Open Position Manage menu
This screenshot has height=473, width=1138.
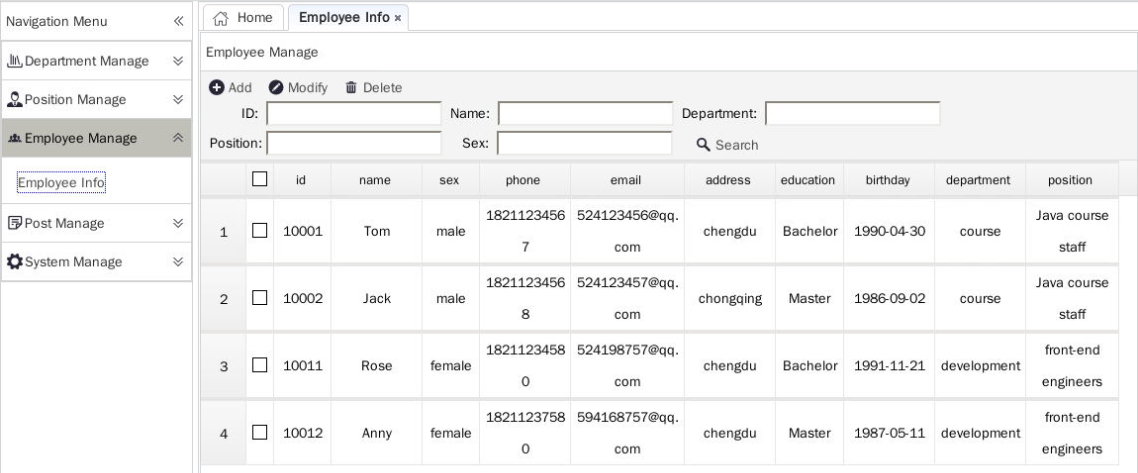tap(96, 99)
